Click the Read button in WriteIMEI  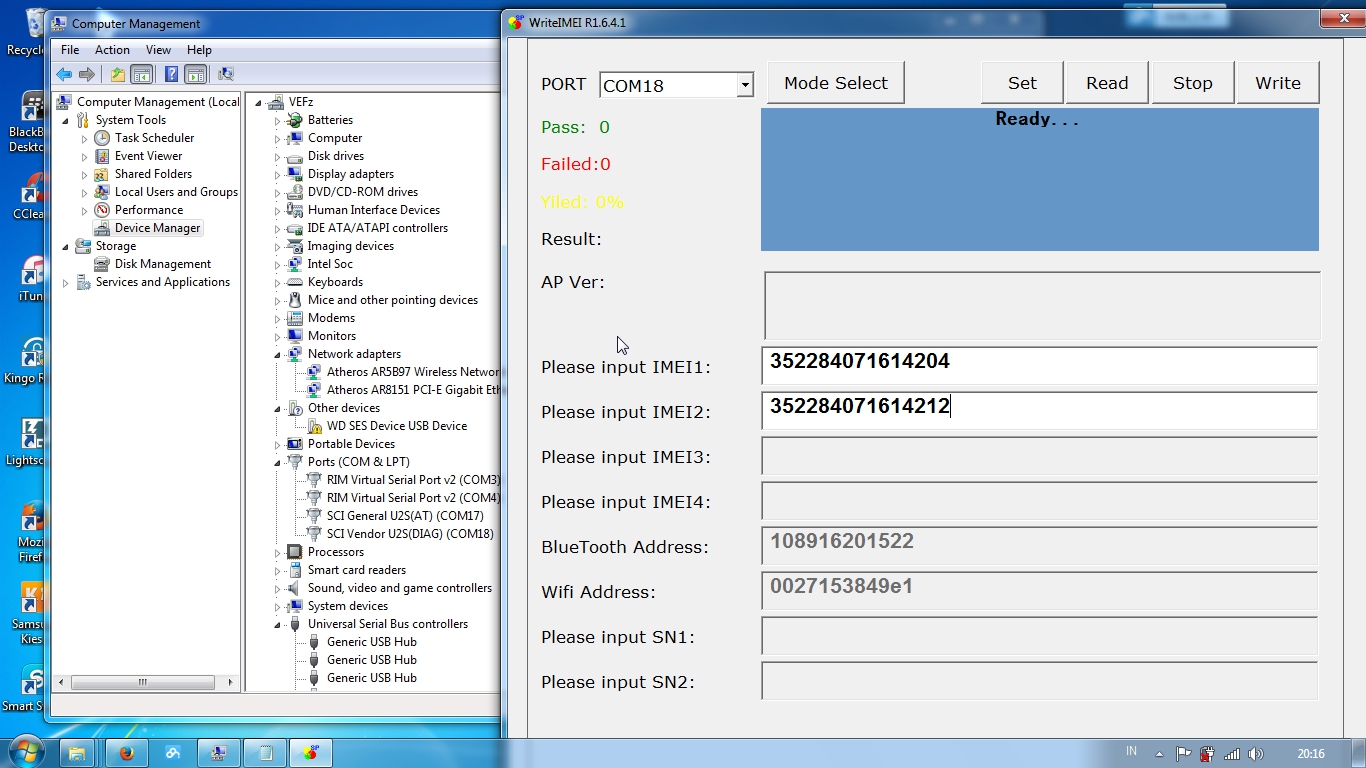[1107, 83]
